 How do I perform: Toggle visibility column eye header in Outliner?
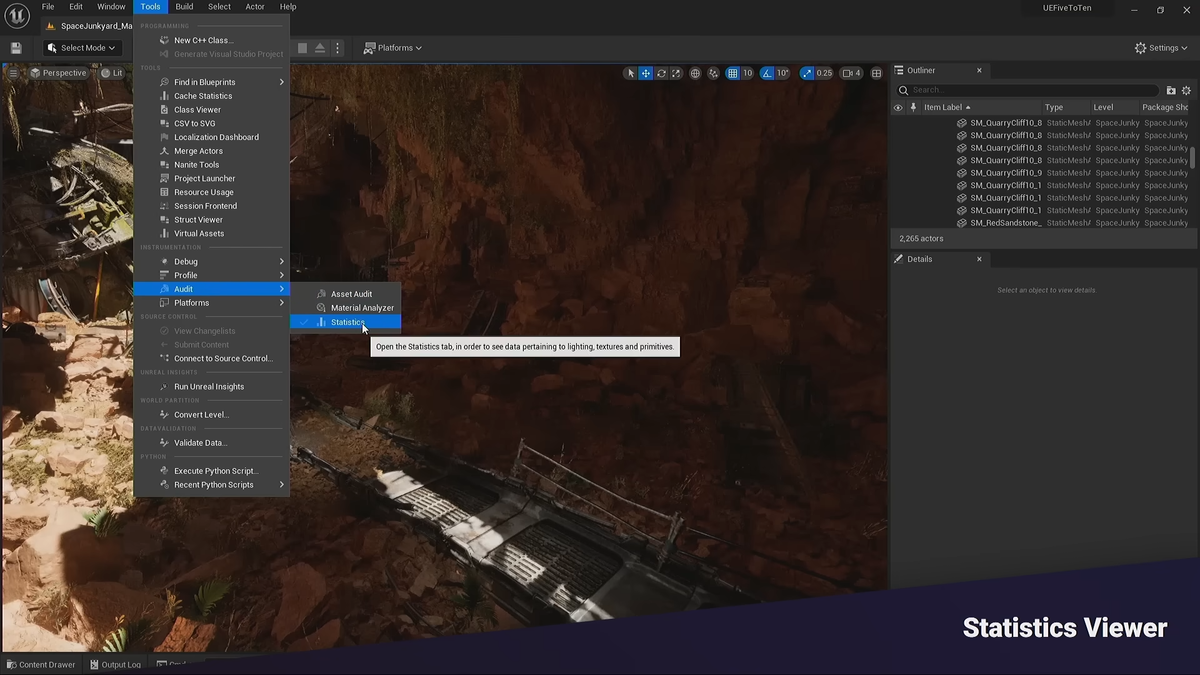coord(898,107)
